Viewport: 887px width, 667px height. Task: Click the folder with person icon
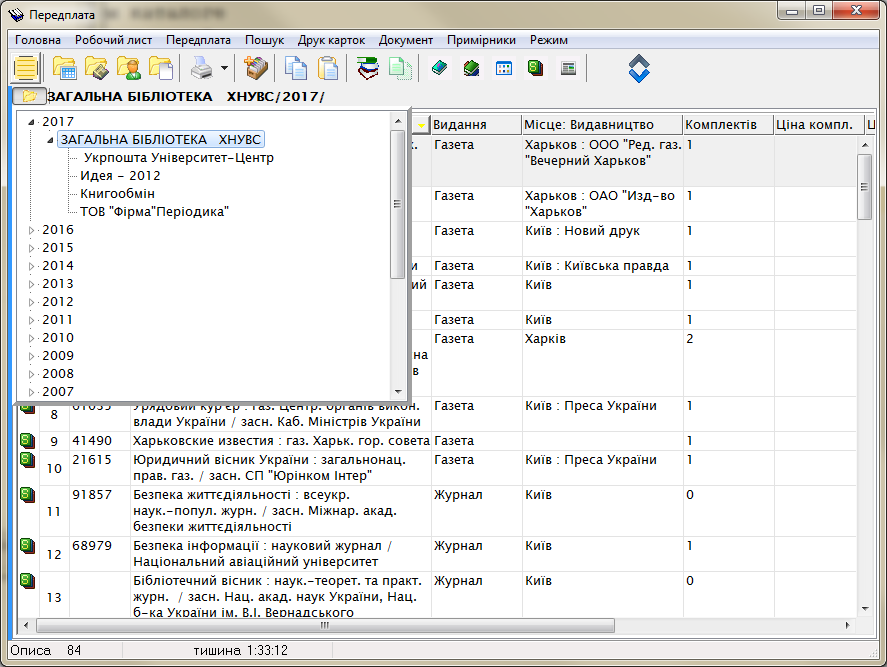click(128, 69)
